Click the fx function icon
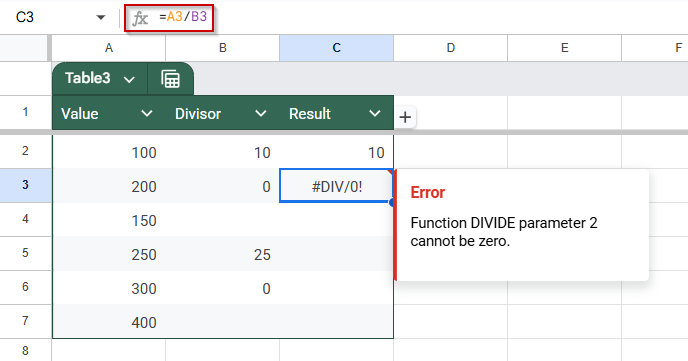 pyautogui.click(x=140, y=18)
